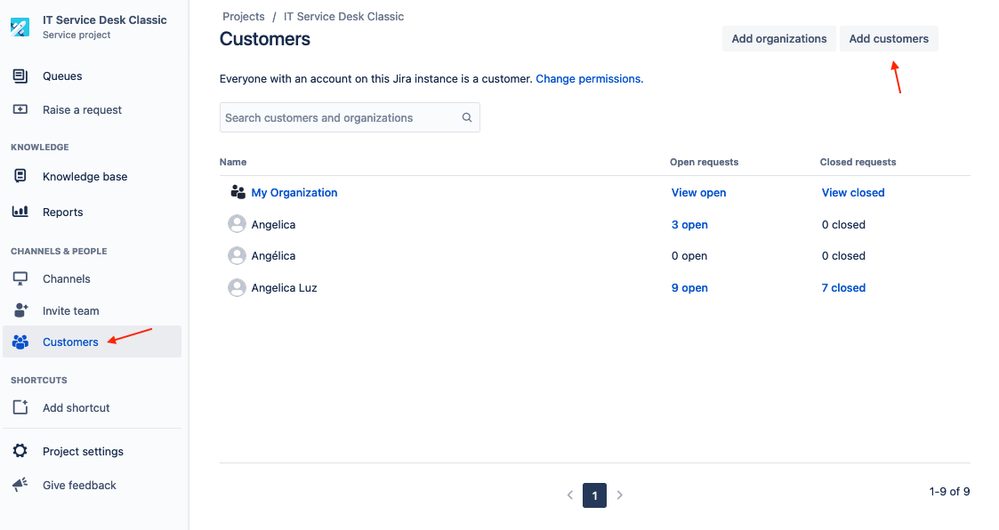Click the search magnifier icon
This screenshot has width=999, height=530.
pyautogui.click(x=467, y=117)
